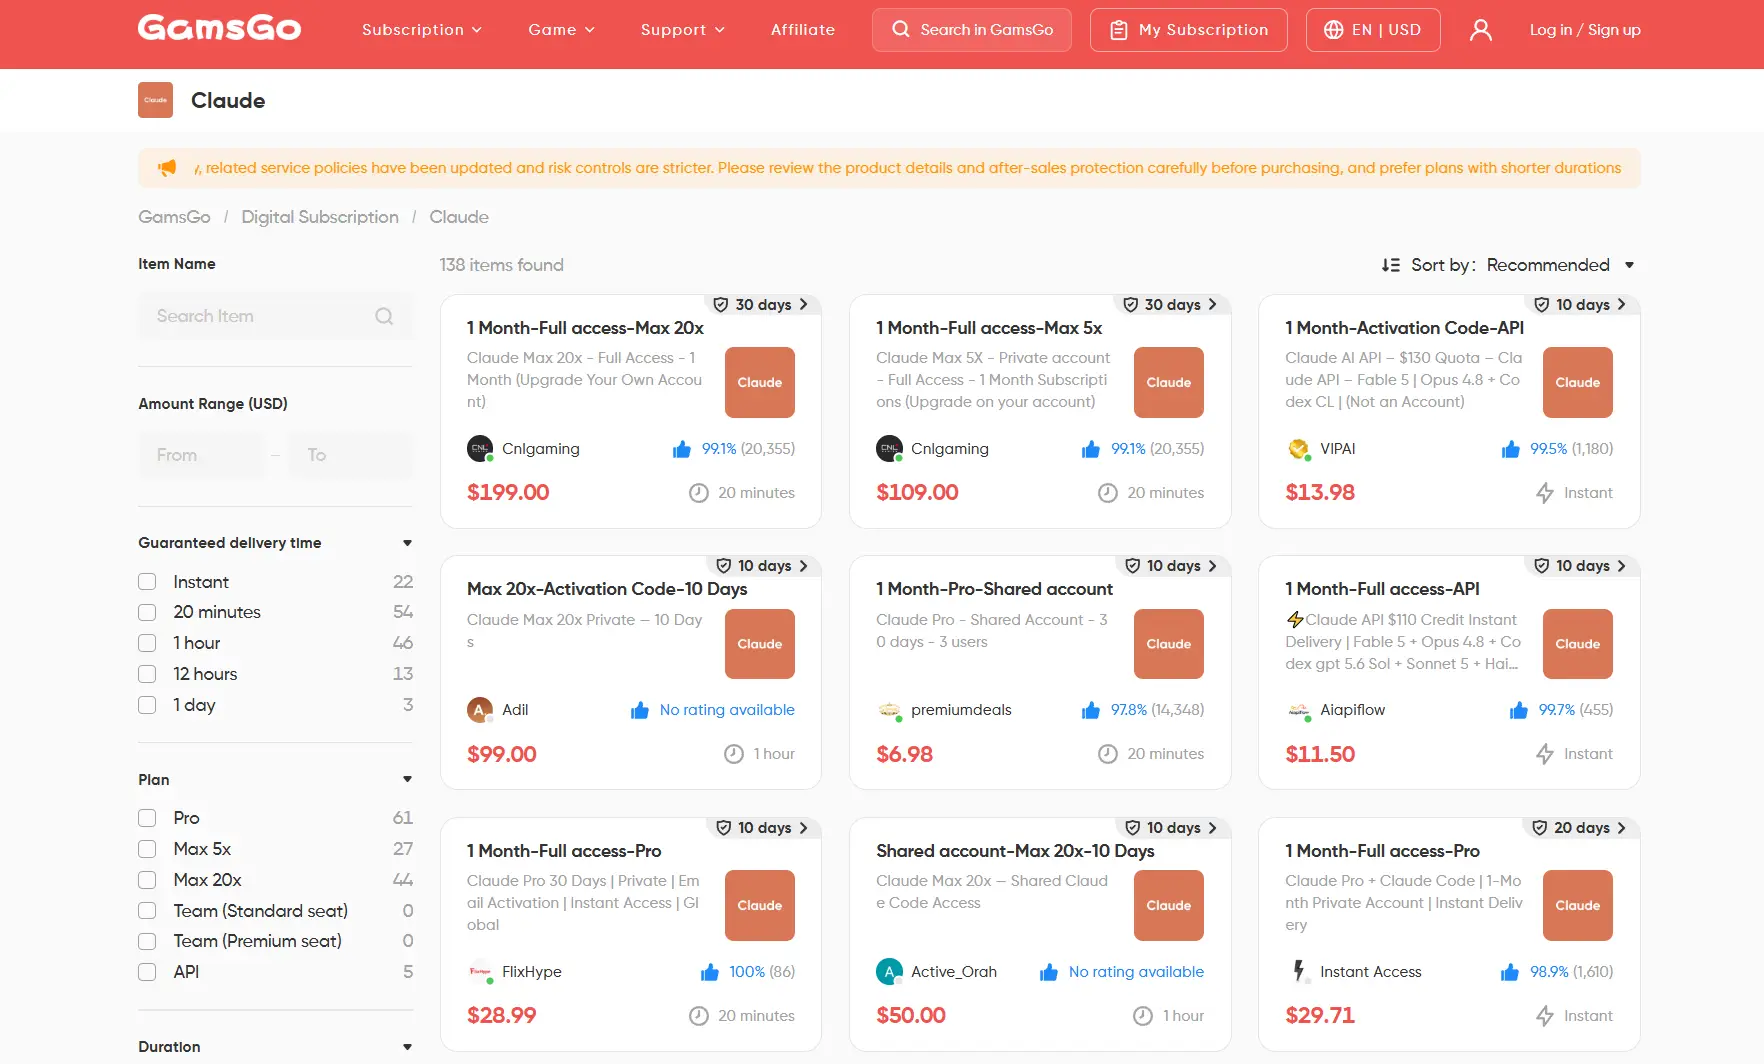Open the user account profile icon

[x=1481, y=30]
